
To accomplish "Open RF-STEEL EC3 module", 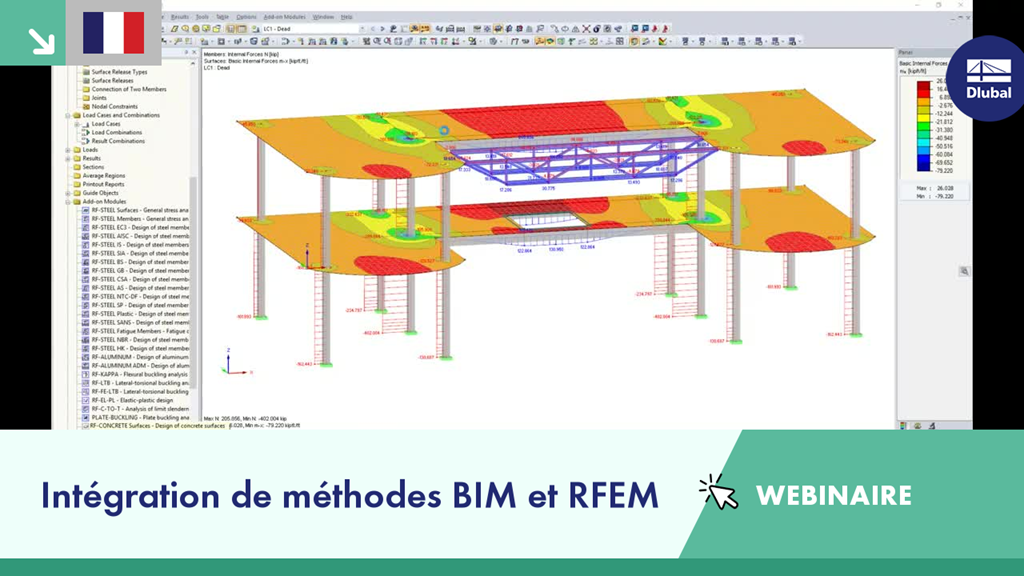I will (x=140, y=227).
